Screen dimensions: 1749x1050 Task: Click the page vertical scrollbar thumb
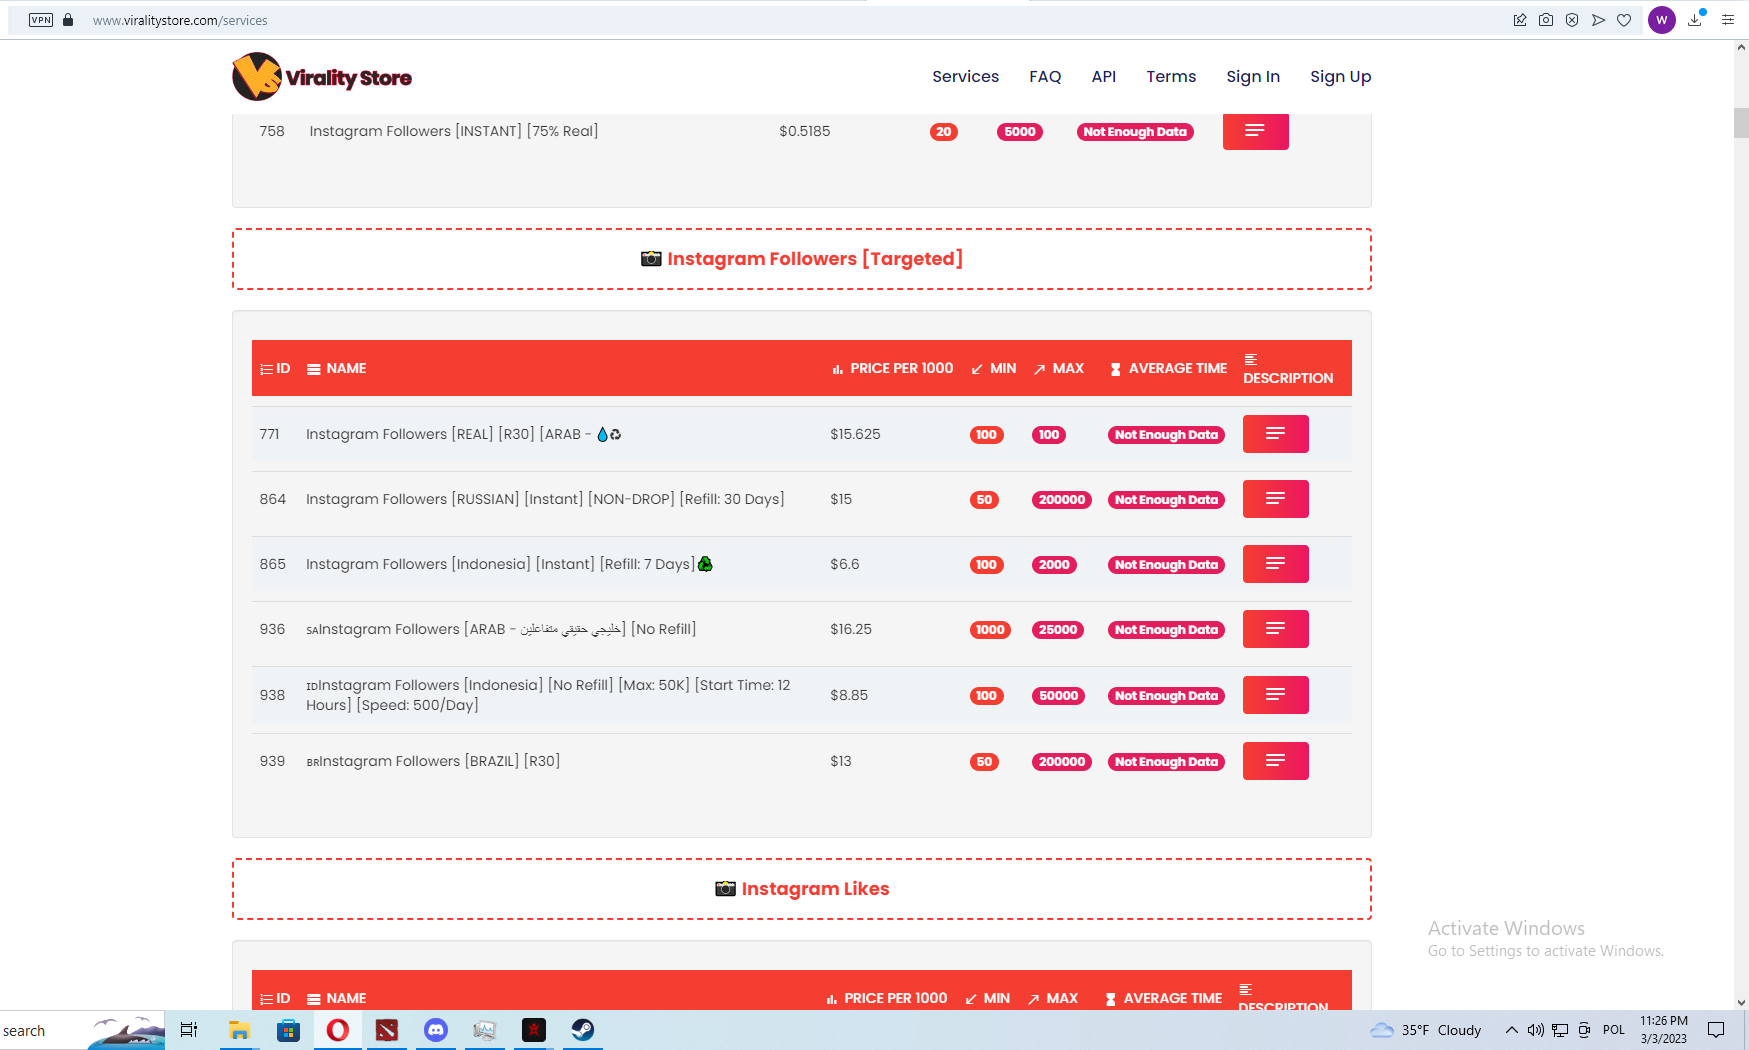tap(1741, 122)
